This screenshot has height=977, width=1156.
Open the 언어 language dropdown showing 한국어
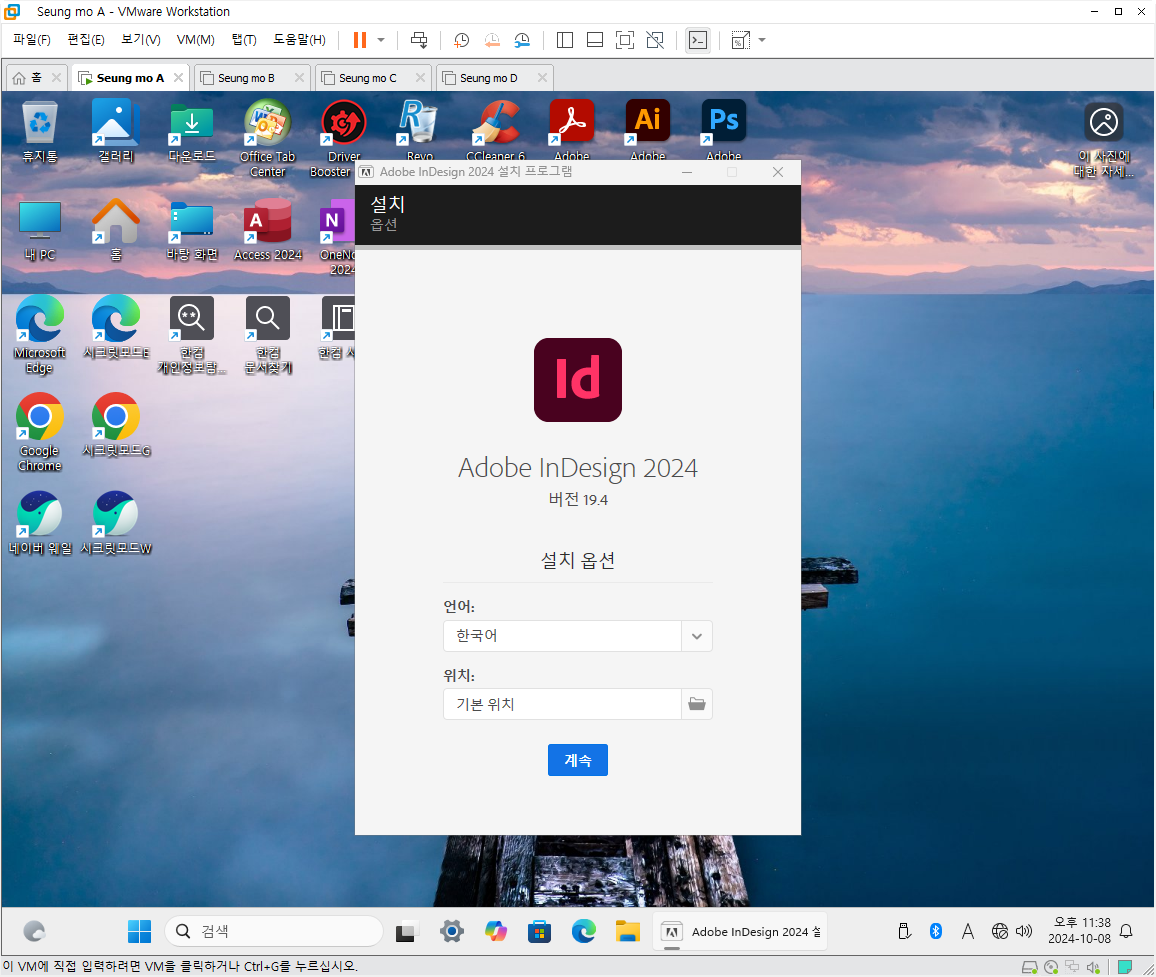[x=577, y=636]
